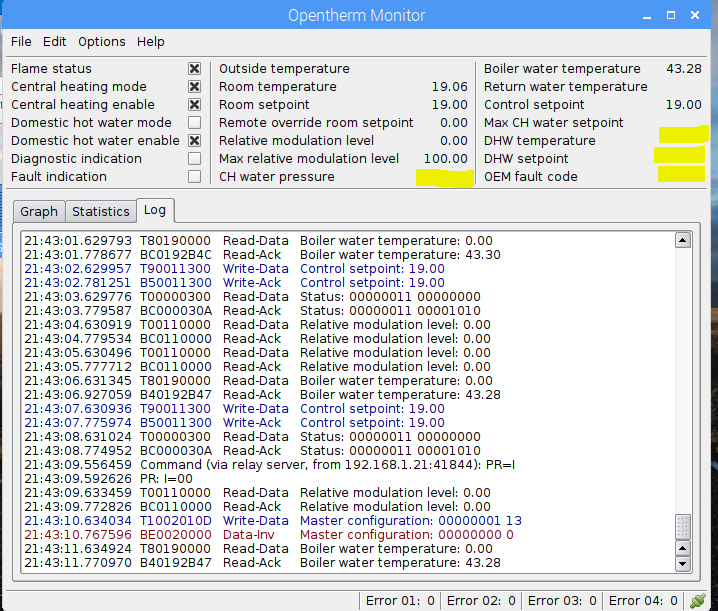
Task: Click log entry 21:43:02.629957 Write-Data Control setpoint
Action: coord(234,268)
